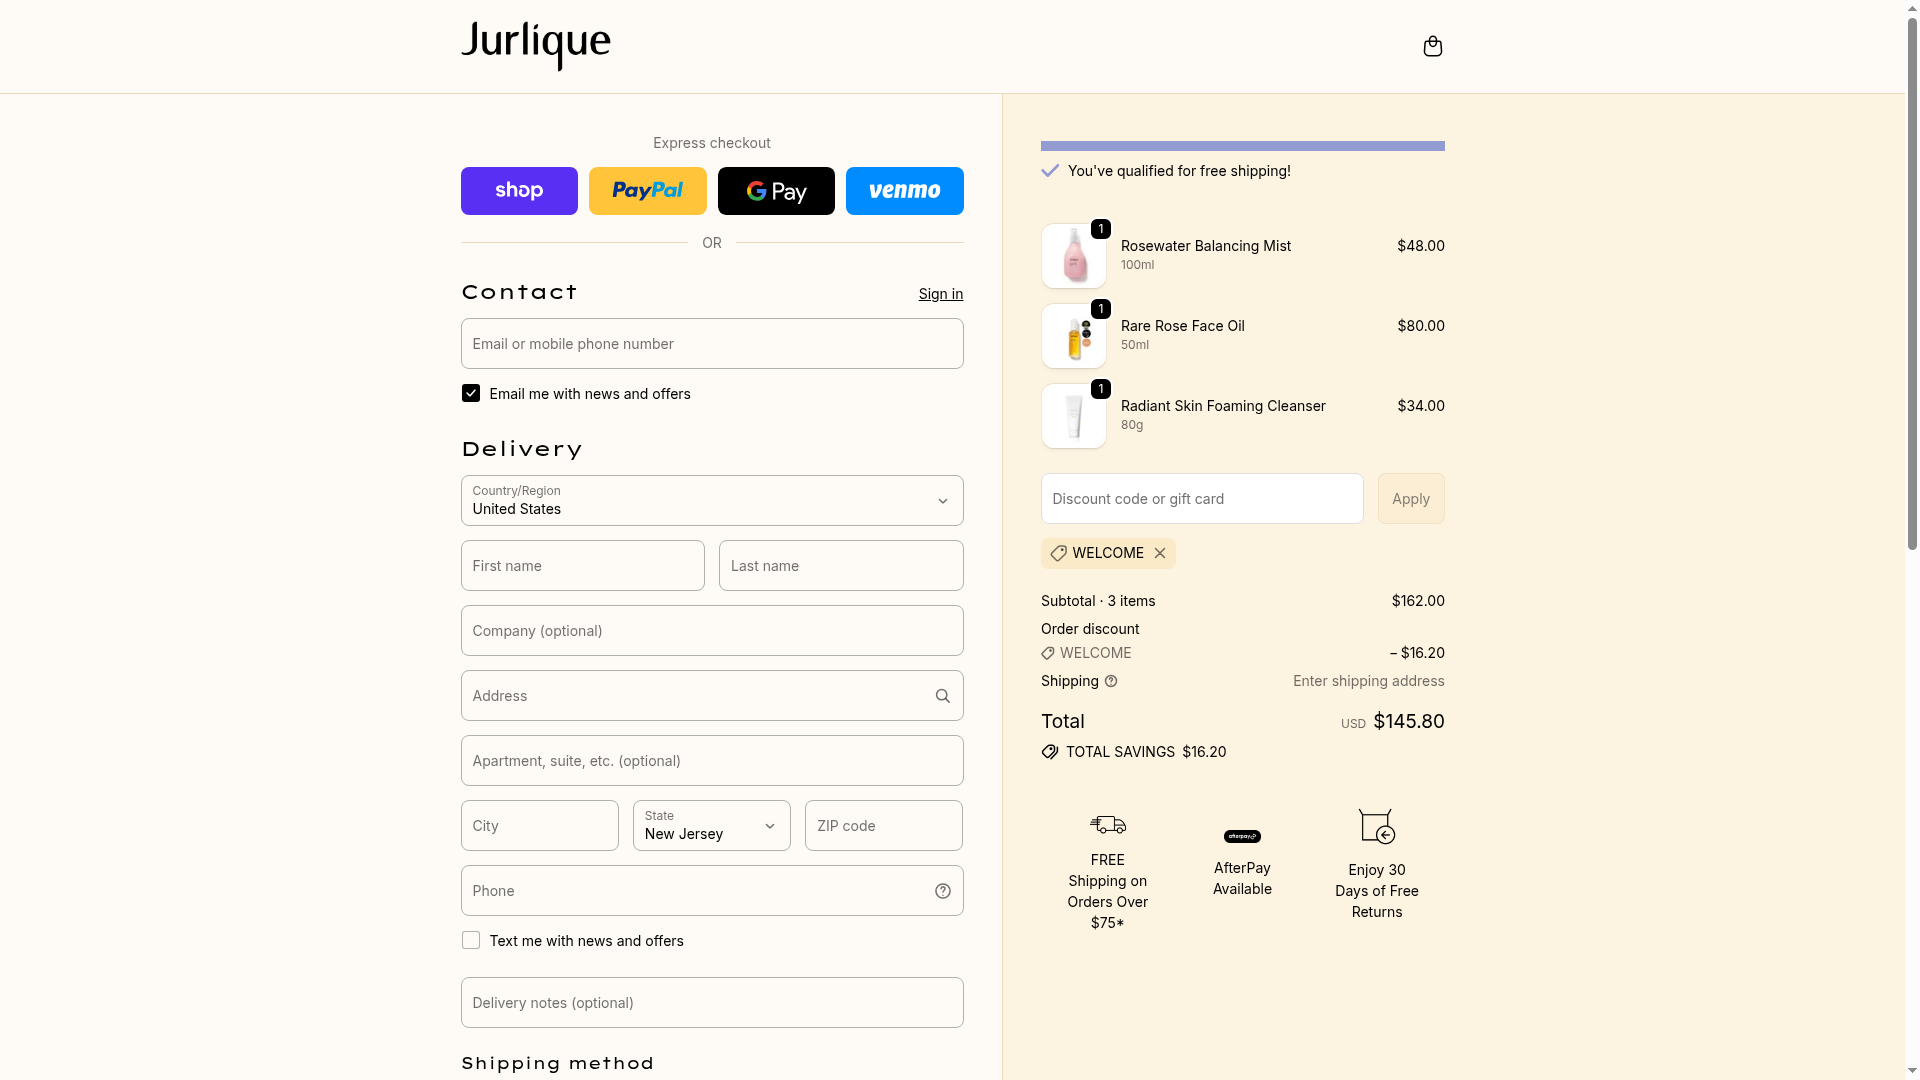Open the shopping bag cart icon
The width and height of the screenshot is (1920, 1080).
click(x=1432, y=47)
